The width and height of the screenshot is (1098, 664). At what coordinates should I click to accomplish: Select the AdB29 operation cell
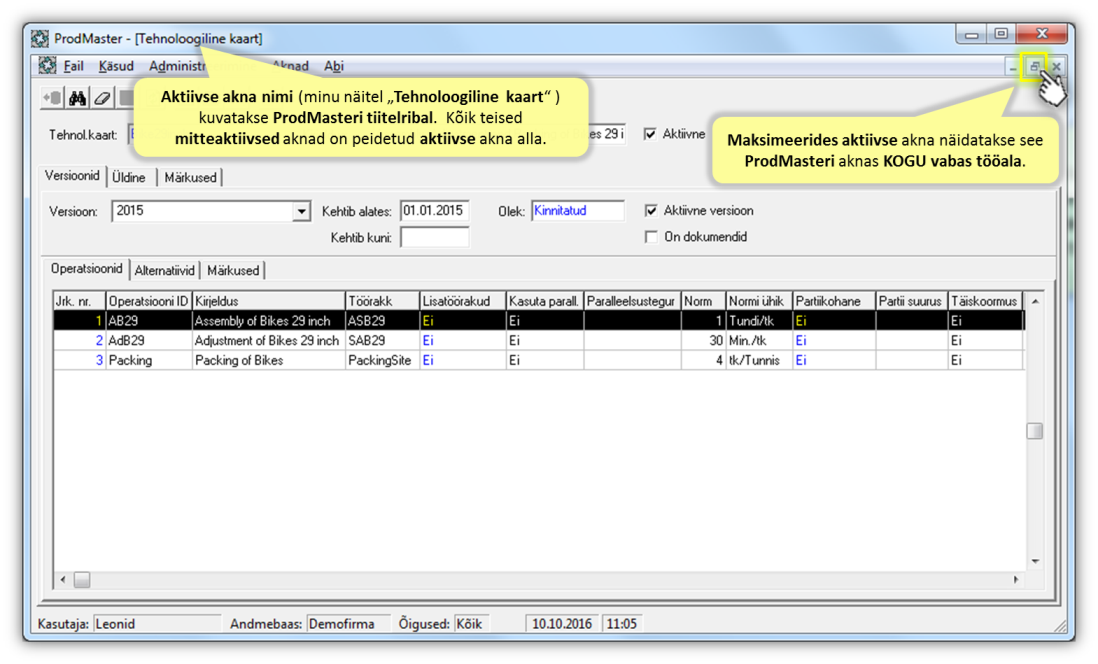click(x=148, y=340)
